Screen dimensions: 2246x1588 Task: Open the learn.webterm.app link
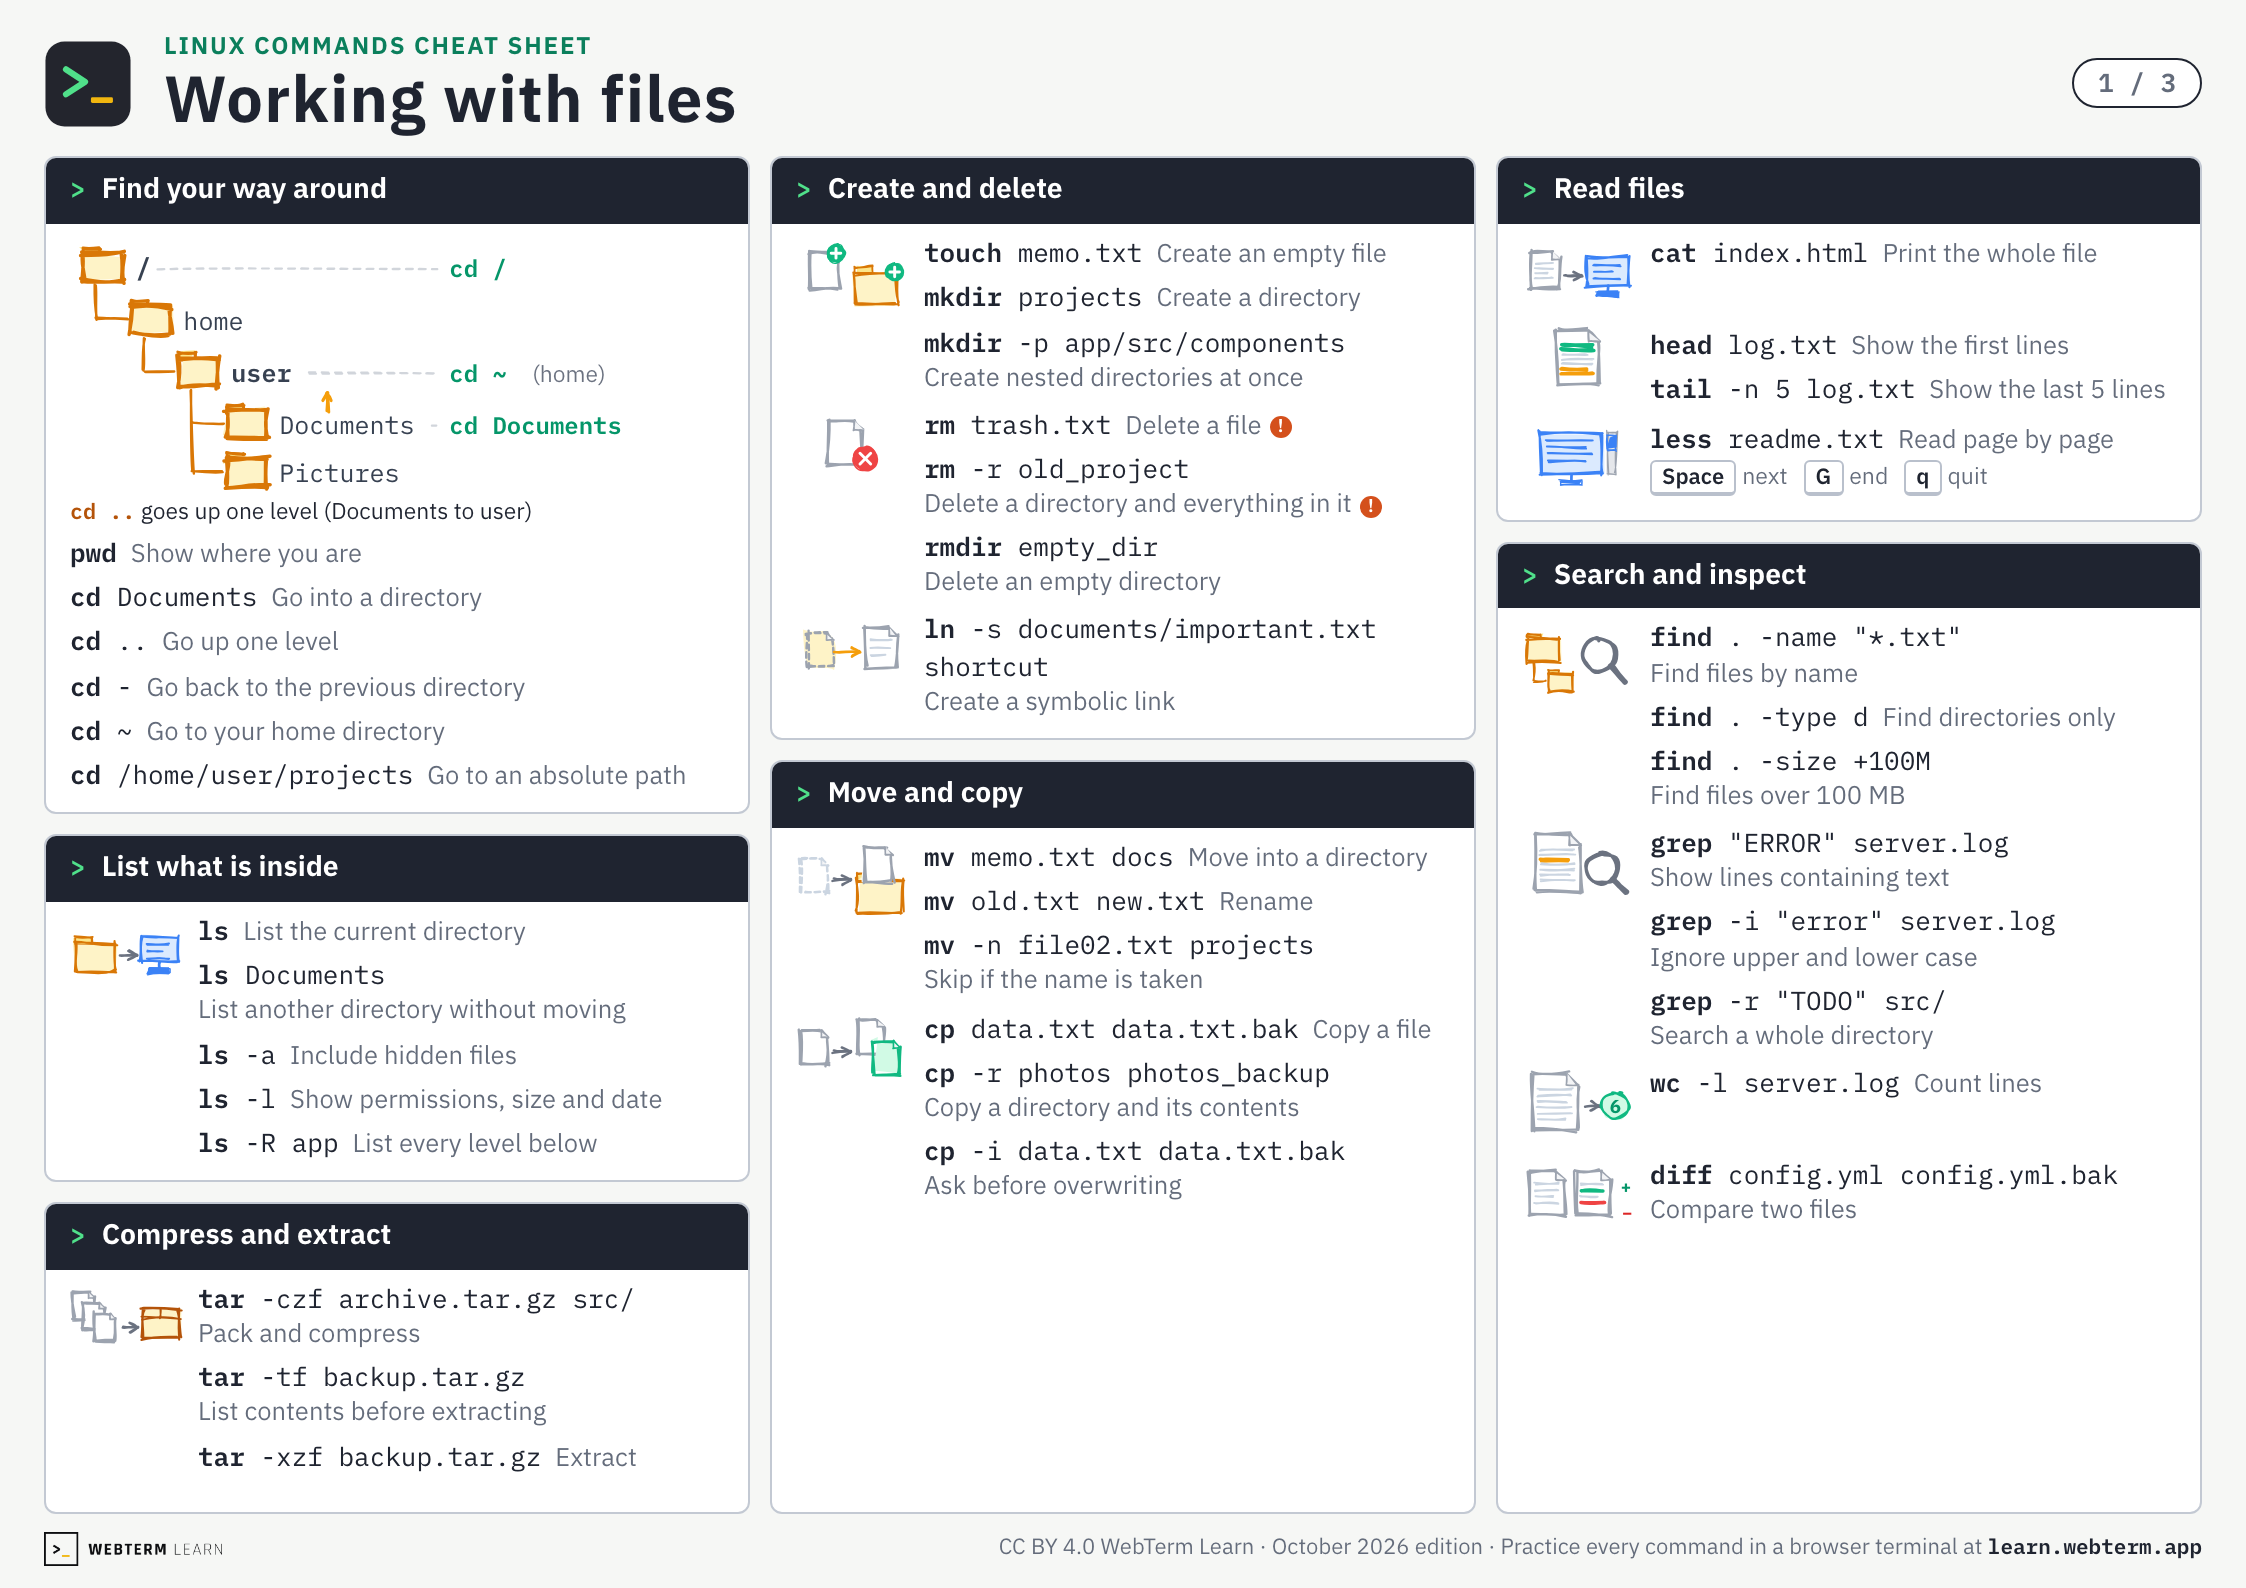pos(2094,1547)
